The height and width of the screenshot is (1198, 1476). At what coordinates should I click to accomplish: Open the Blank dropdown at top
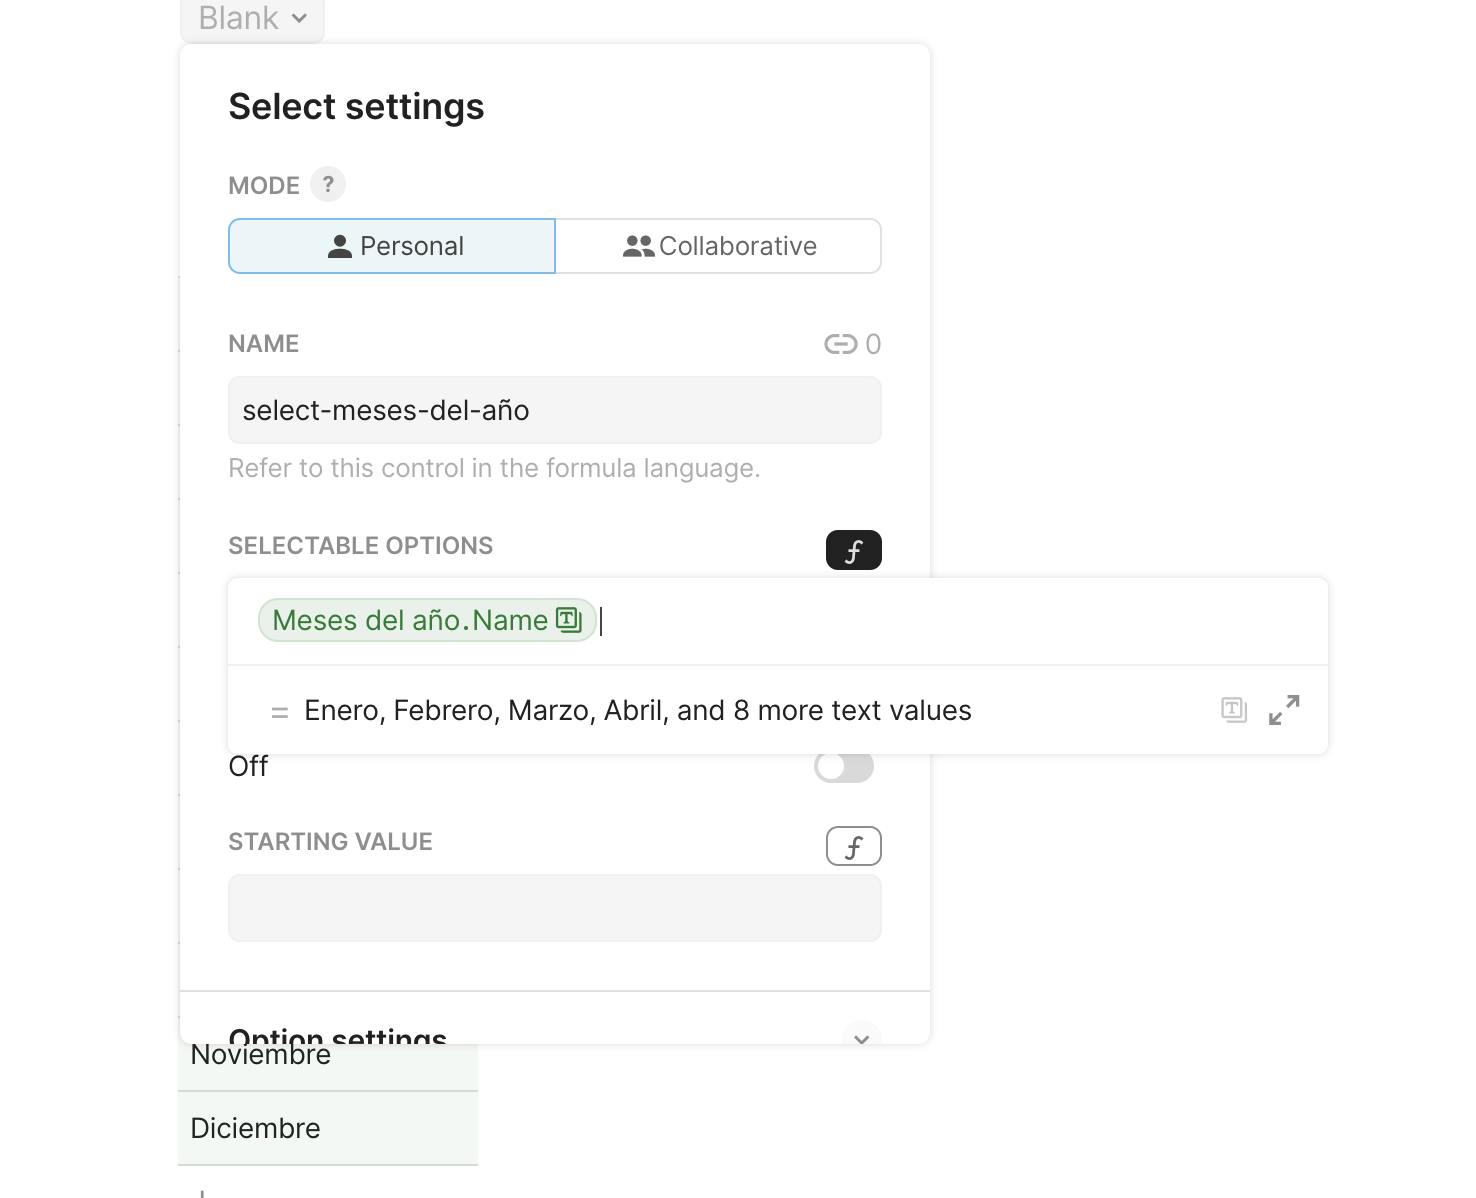pyautogui.click(x=252, y=18)
